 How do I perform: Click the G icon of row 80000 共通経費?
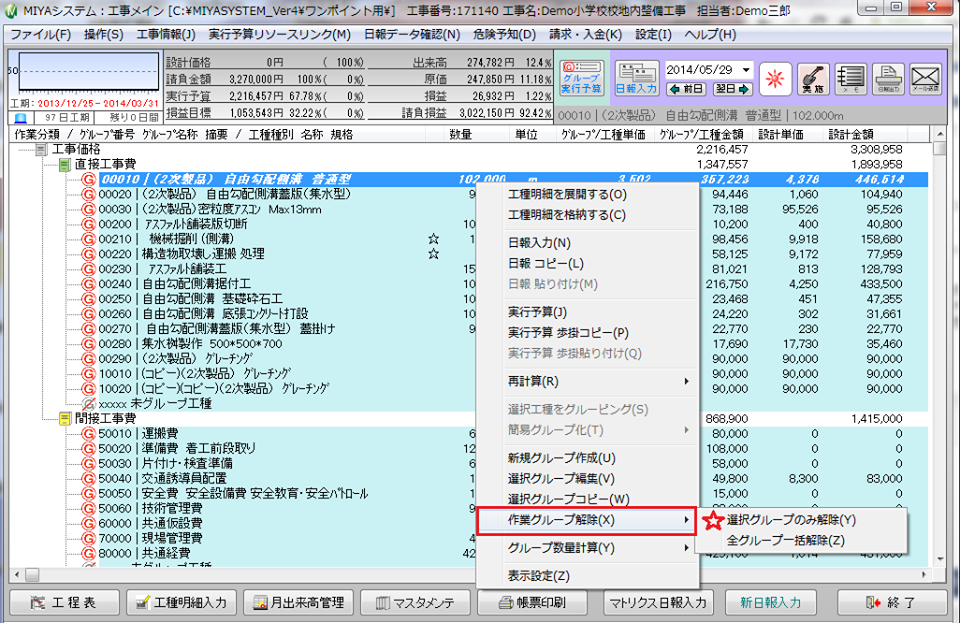click(89, 553)
